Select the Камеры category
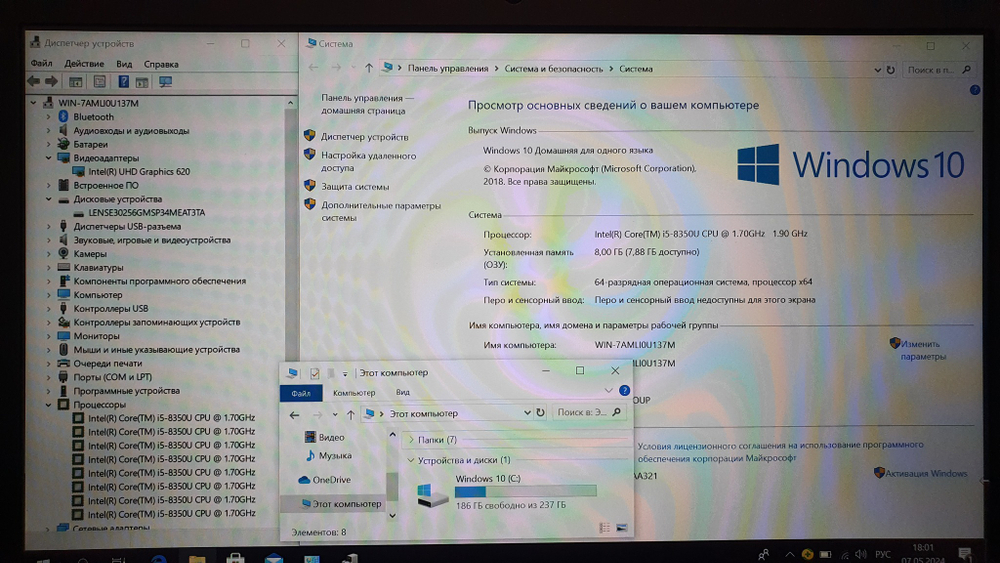 pos(90,254)
